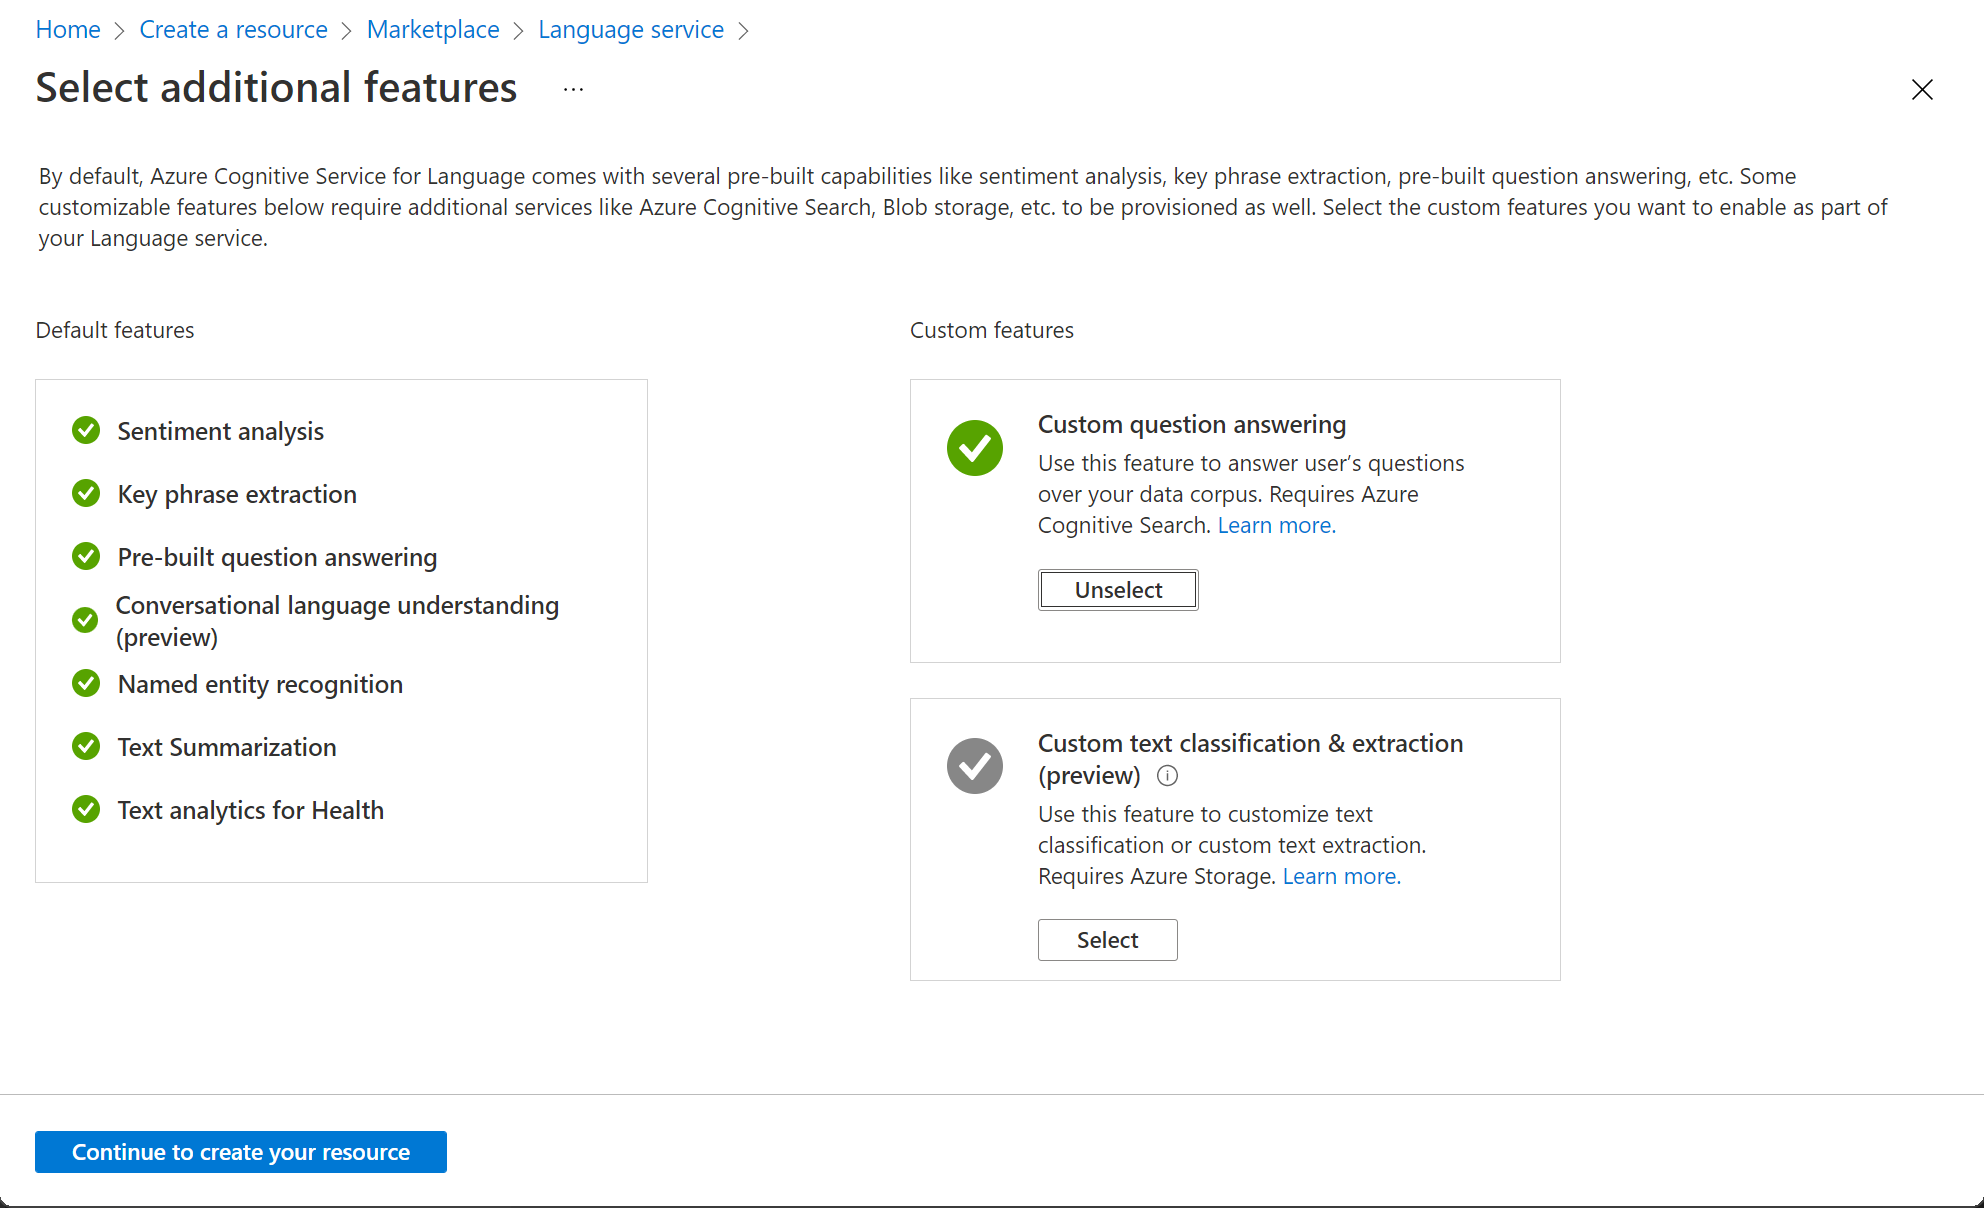1984x1208 pixels.
Task: Toggle off Custom question answering feature
Action: click(1118, 588)
